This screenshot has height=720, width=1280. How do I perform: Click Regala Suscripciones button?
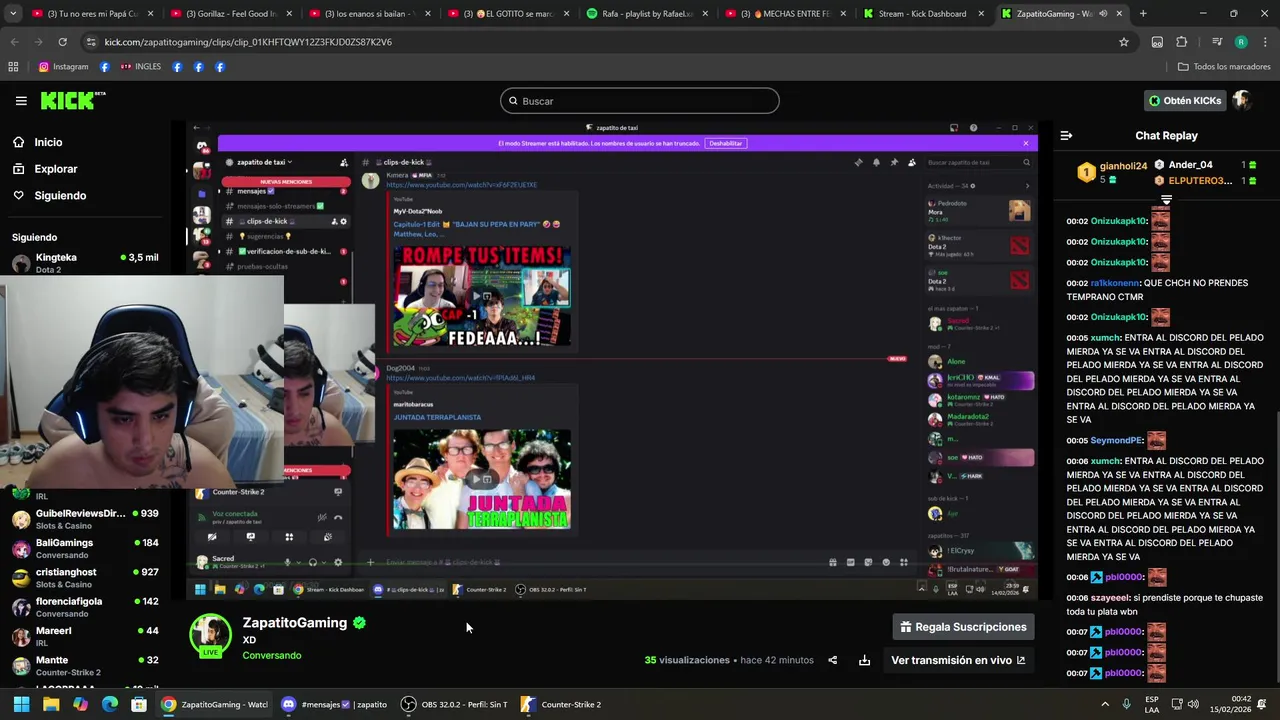pos(963,627)
